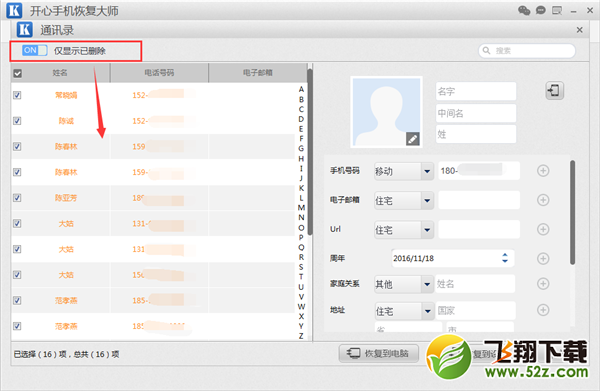Jump to letter C in index

[x=301, y=109]
